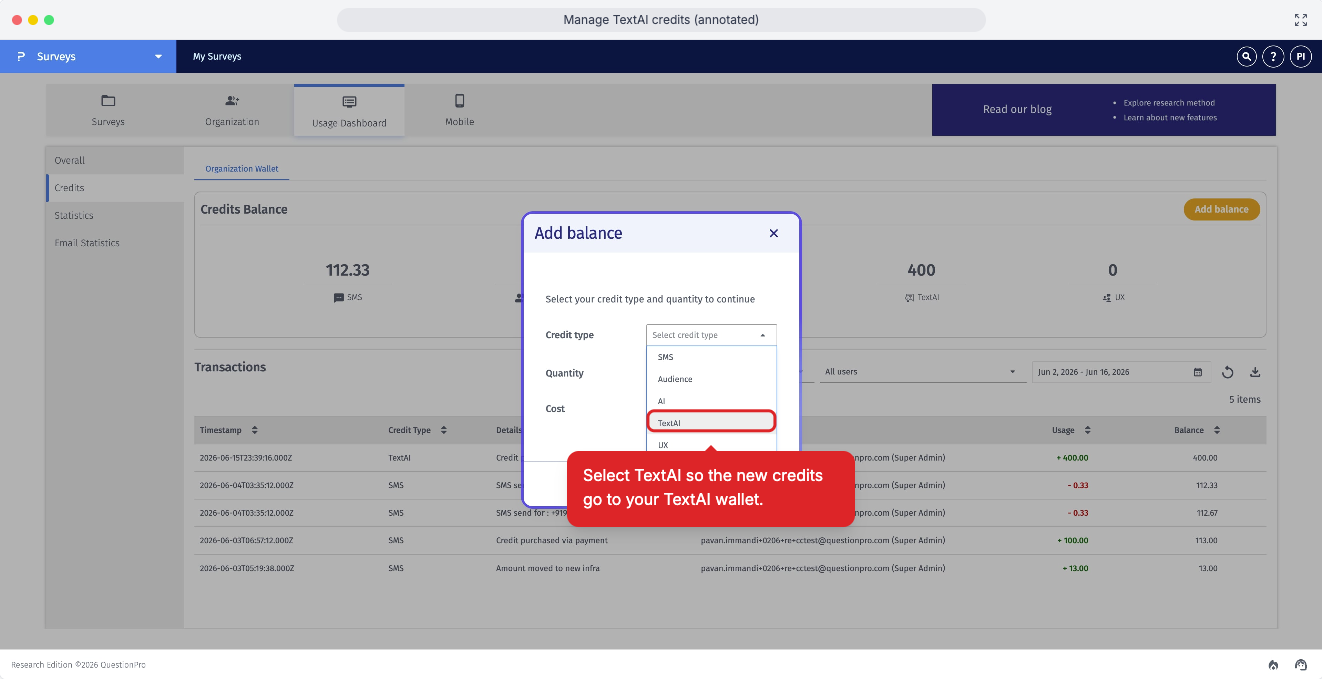Click the calendar icon in date range
This screenshot has height=679, width=1322.
click(x=1198, y=372)
